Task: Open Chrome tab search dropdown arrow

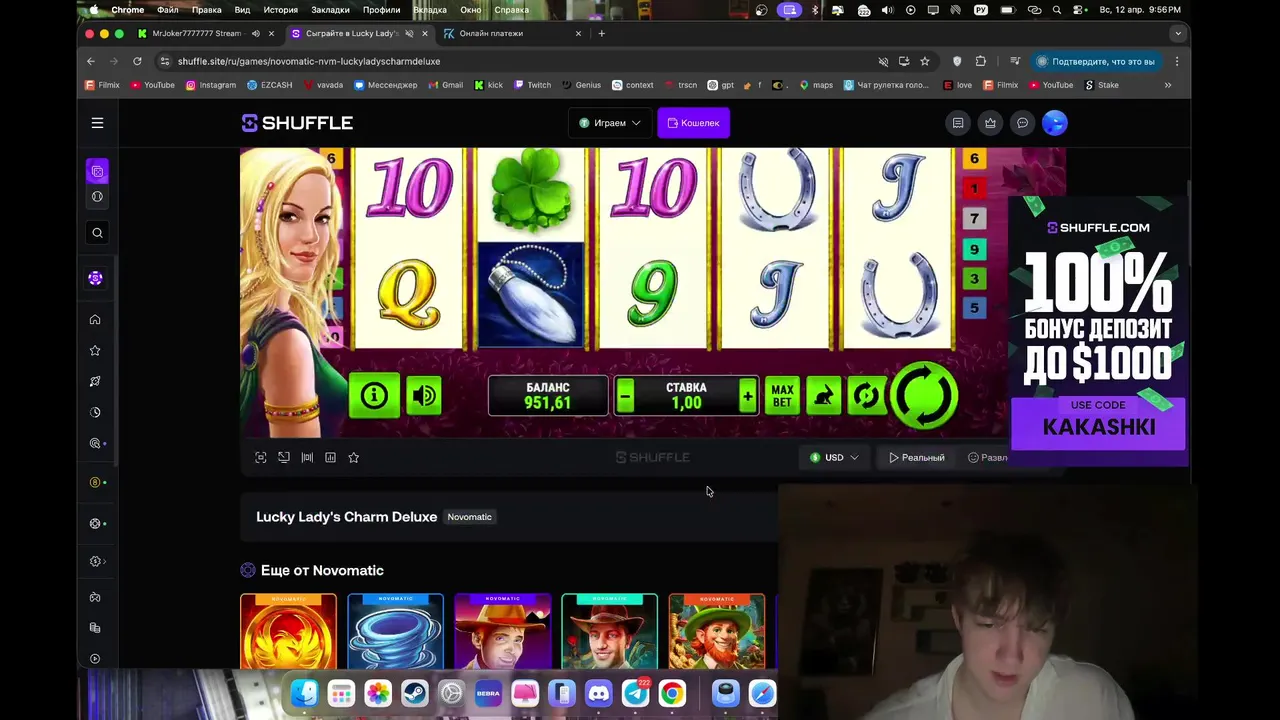Action: click(x=1177, y=33)
